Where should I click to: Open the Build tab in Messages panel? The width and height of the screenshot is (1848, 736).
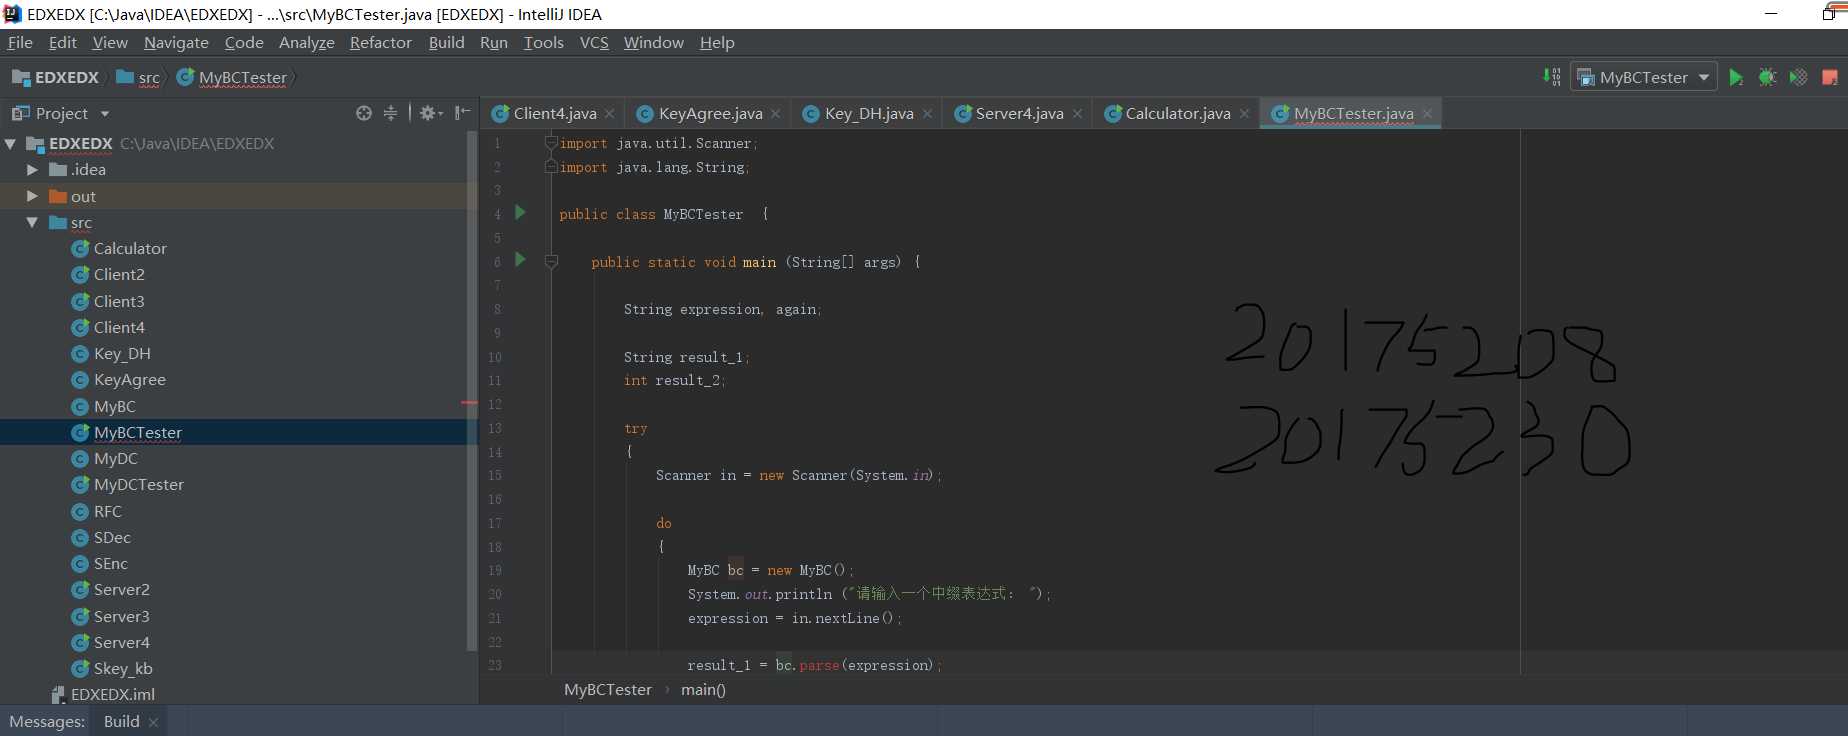coord(121,721)
